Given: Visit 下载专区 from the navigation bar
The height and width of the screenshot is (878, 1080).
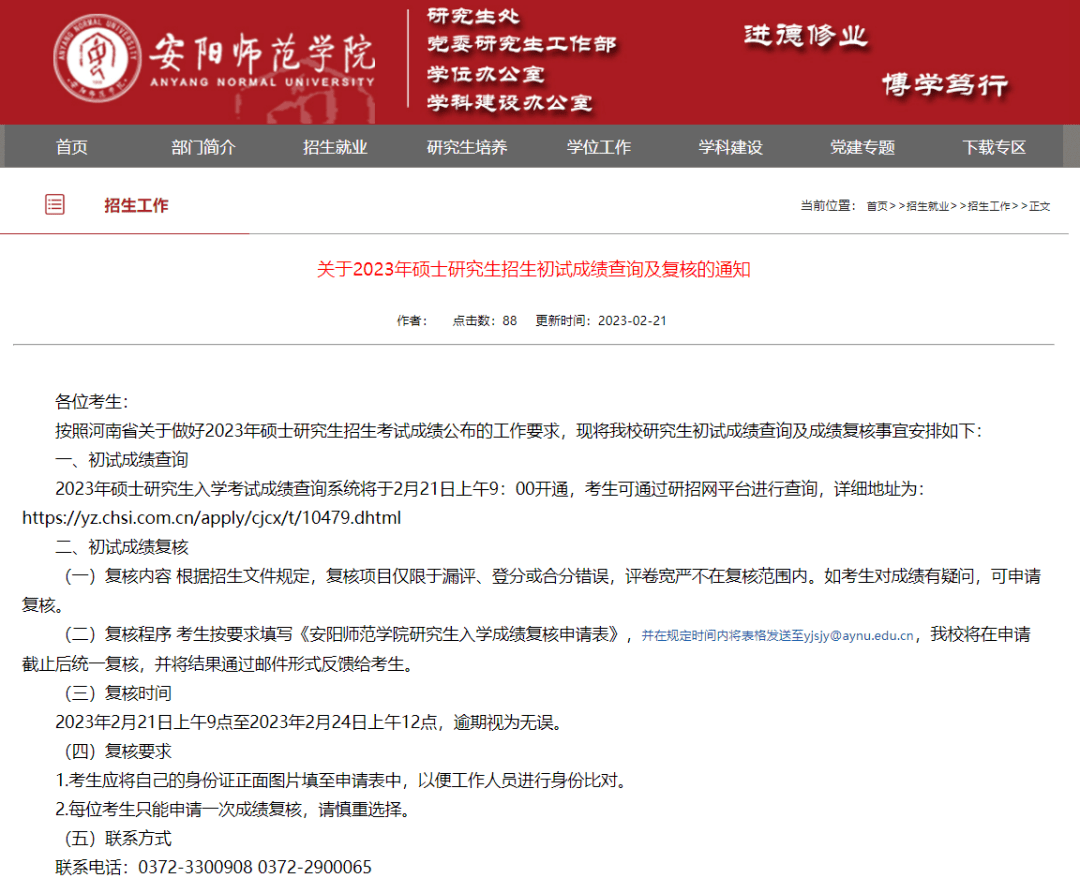Looking at the screenshot, I should (994, 147).
